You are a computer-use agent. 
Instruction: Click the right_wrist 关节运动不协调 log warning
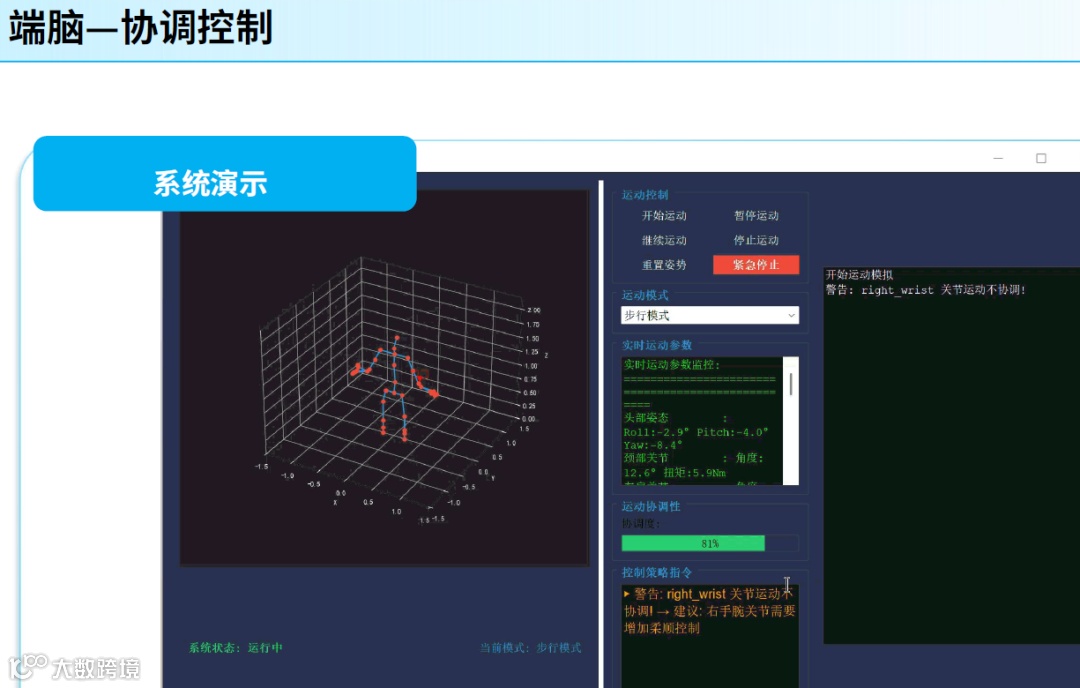click(x=926, y=290)
